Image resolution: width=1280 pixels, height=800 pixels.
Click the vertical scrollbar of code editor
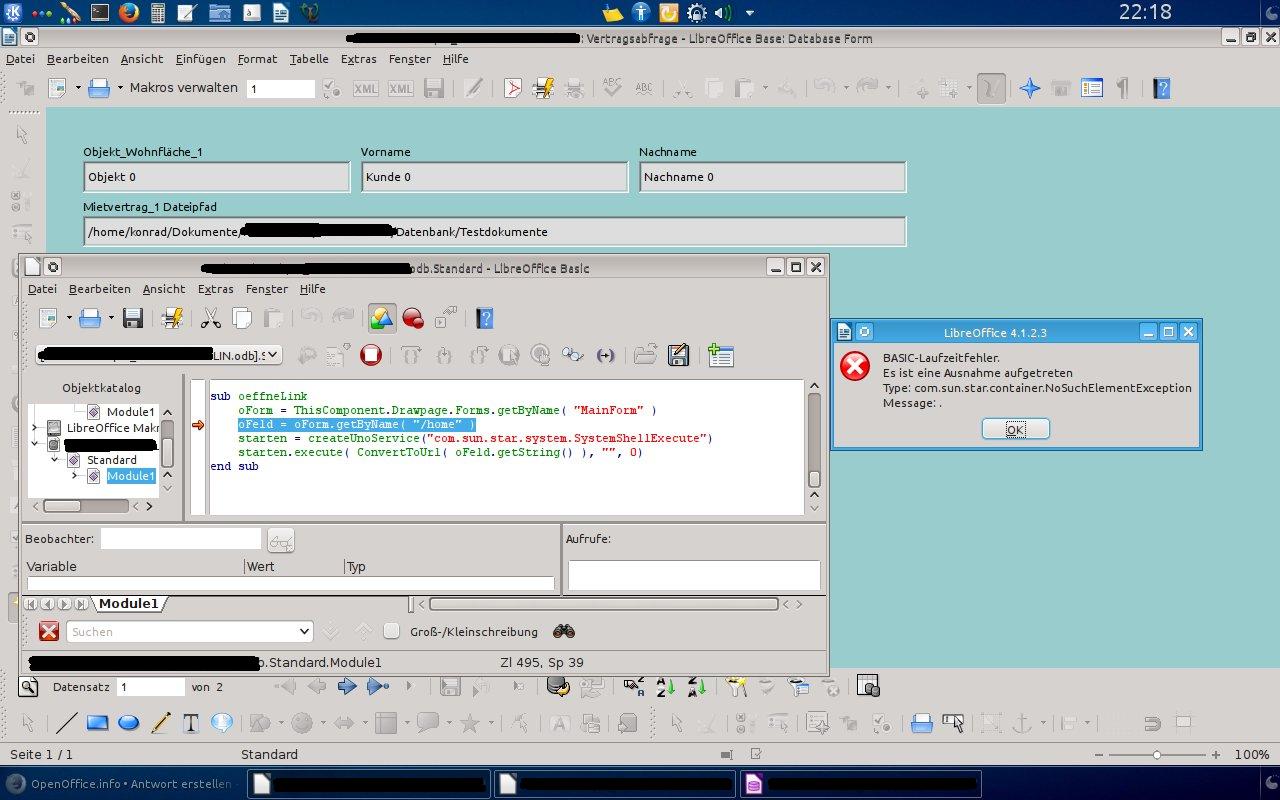[814, 437]
